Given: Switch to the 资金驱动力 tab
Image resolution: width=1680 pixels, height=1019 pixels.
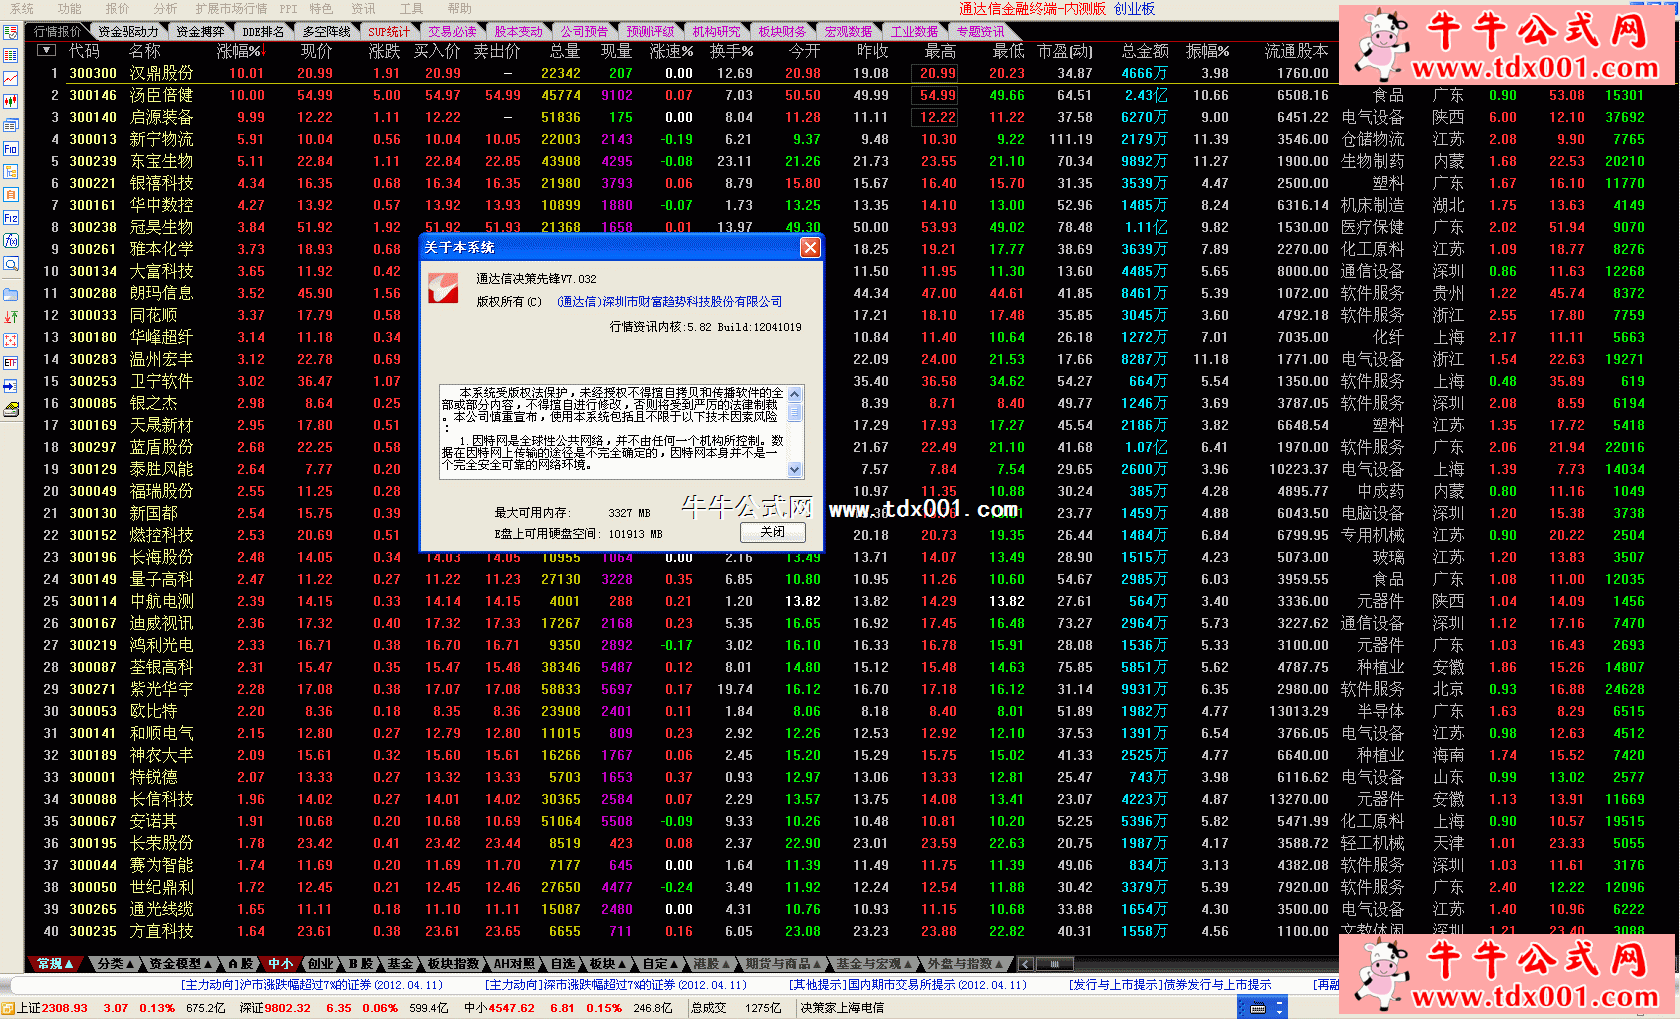Looking at the screenshot, I should pyautogui.click(x=128, y=32).
